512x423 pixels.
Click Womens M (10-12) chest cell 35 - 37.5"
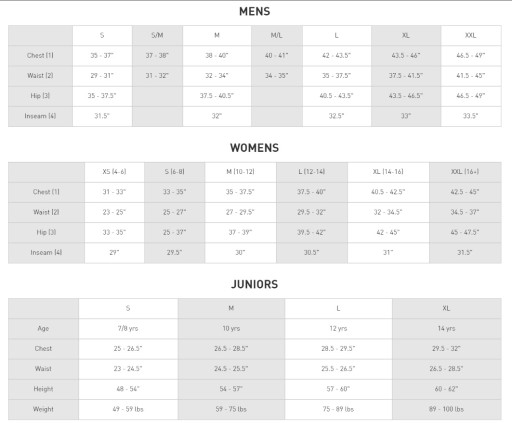pos(240,192)
